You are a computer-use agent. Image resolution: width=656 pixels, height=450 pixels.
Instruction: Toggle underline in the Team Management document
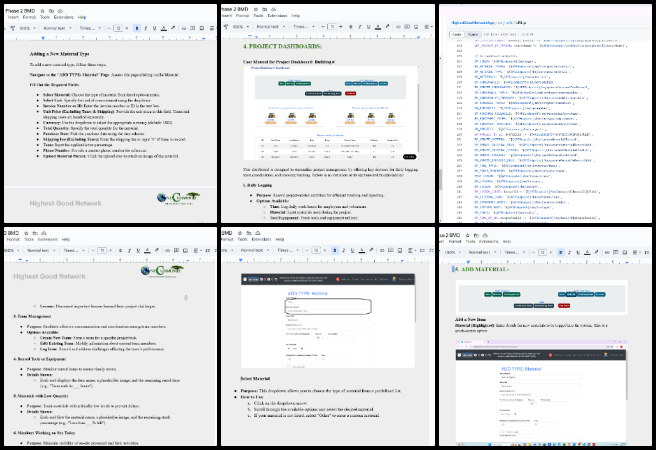tap(138, 251)
